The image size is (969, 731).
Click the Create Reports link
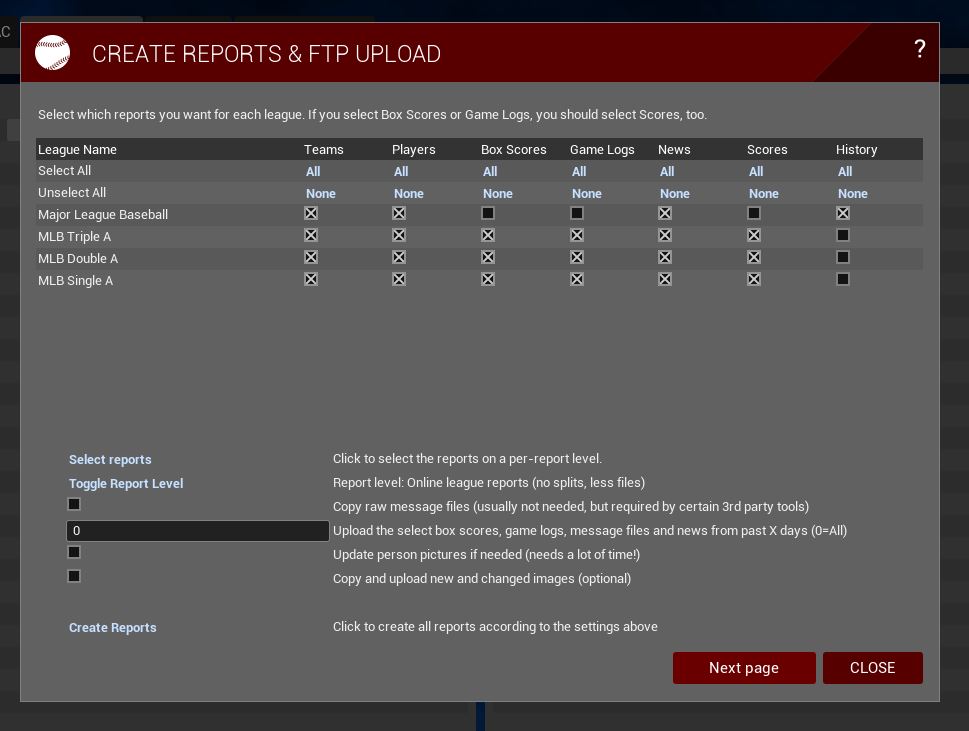tap(113, 628)
